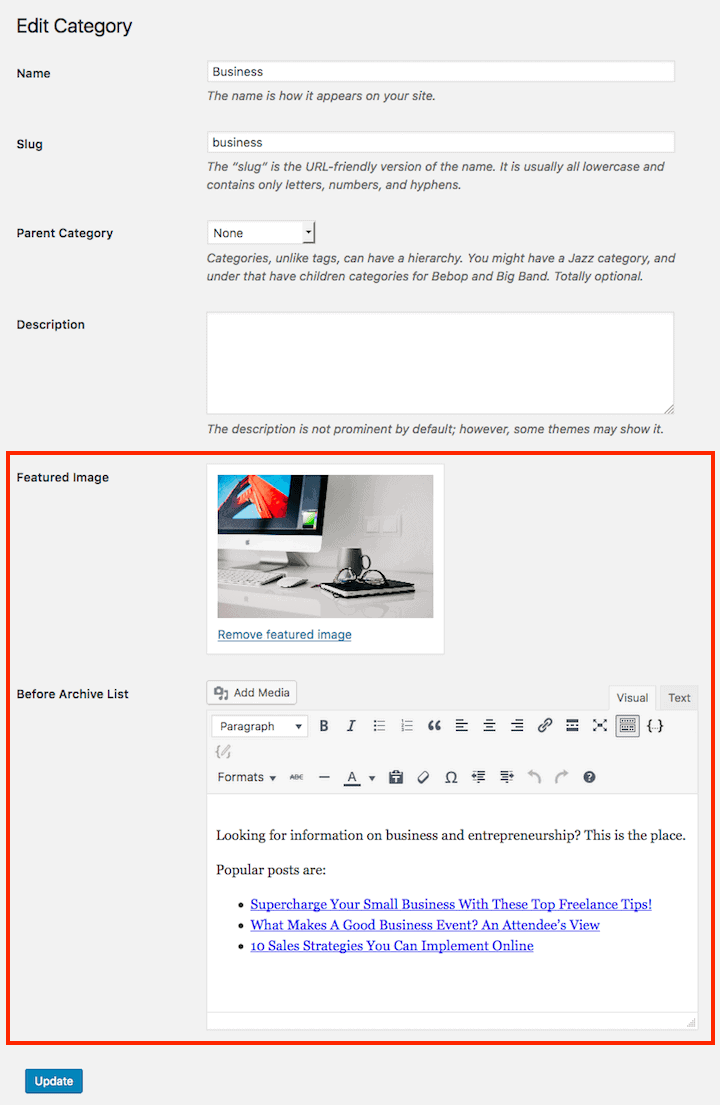The image size is (720, 1105).
Task: Click Remove featured image link
Action: 285,634
